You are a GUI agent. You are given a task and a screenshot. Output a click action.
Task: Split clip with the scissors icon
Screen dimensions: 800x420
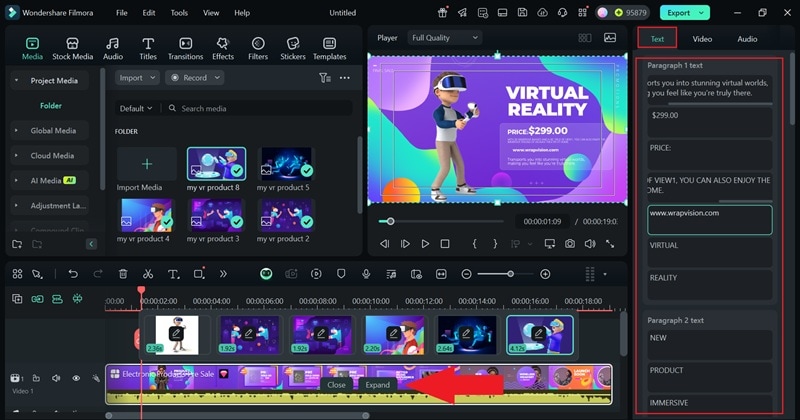[x=148, y=274]
